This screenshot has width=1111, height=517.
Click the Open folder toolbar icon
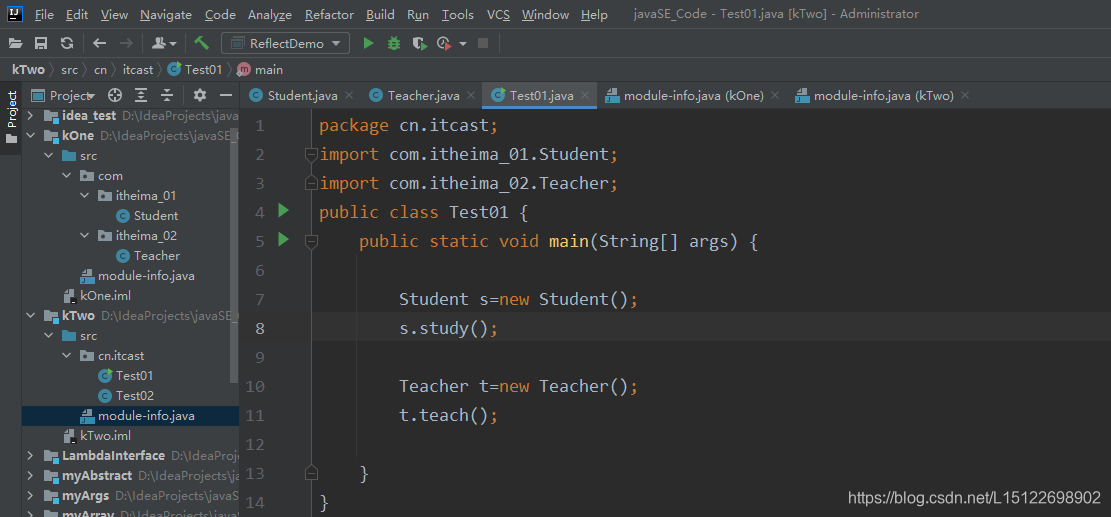(x=16, y=43)
